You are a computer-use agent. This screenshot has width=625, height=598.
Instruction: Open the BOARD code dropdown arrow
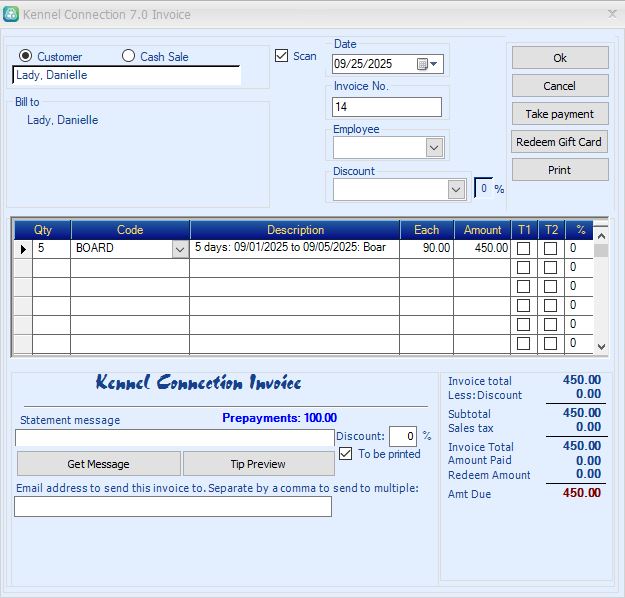tap(180, 250)
